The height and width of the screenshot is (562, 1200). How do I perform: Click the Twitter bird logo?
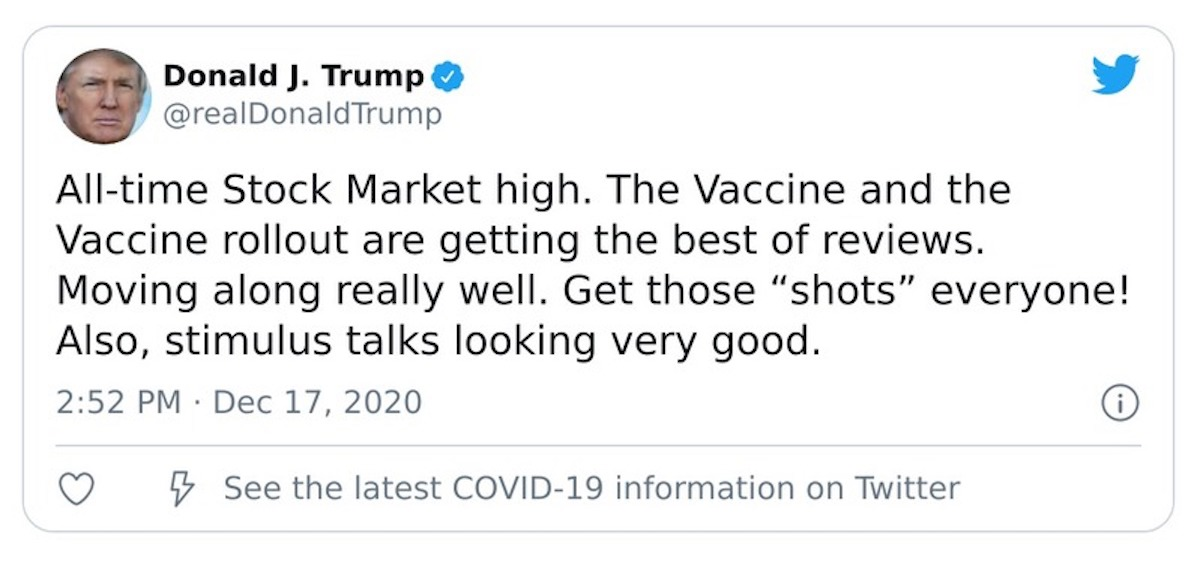coord(1115,75)
